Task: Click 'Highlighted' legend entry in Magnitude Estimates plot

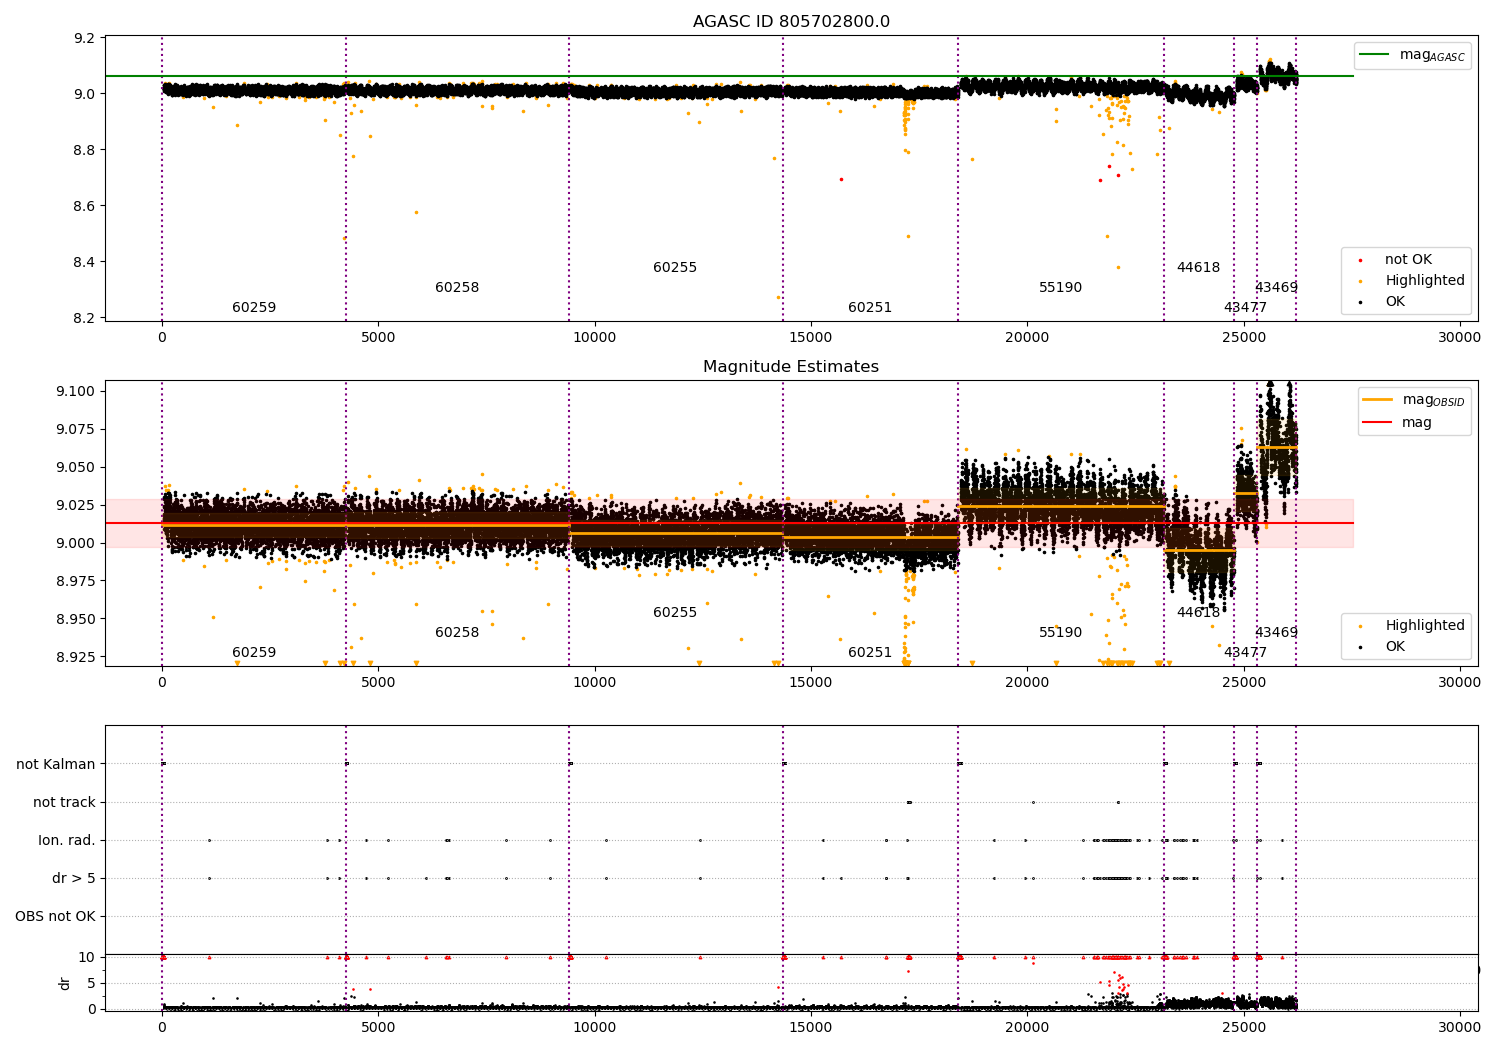Action: (1424, 626)
